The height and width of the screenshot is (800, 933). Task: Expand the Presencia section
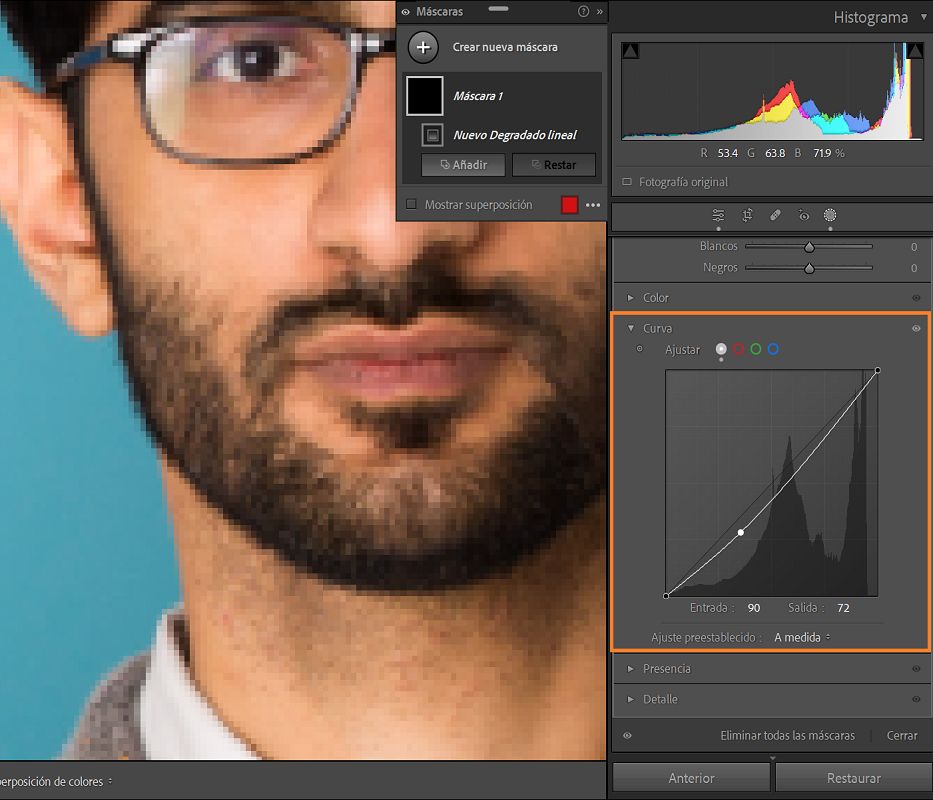click(631, 669)
